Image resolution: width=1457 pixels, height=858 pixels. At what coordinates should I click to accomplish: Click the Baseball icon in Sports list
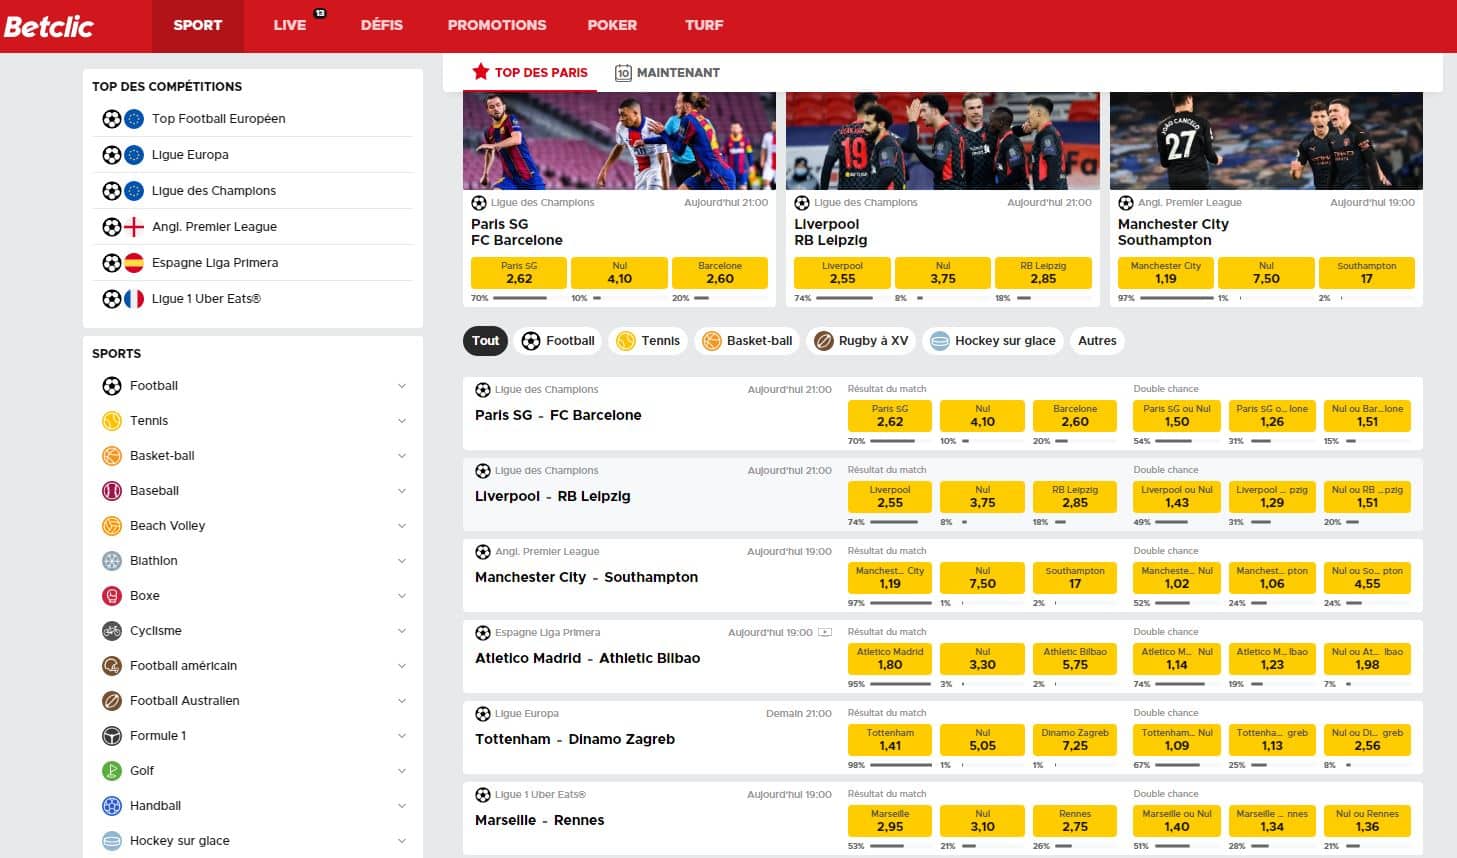112,491
